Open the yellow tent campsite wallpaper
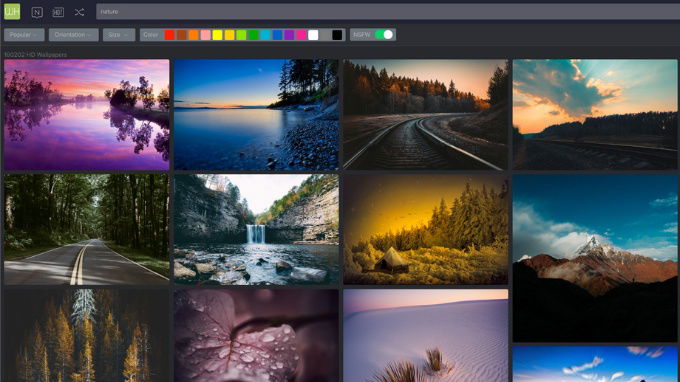Screen dimensions: 680x382 (x=425, y=229)
